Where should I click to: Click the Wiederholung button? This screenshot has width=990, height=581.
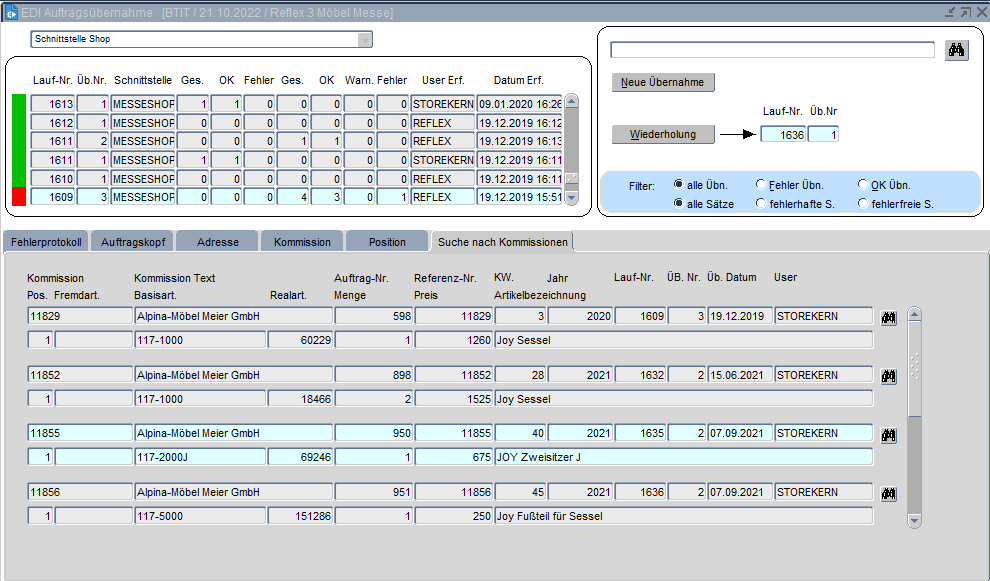coord(663,134)
